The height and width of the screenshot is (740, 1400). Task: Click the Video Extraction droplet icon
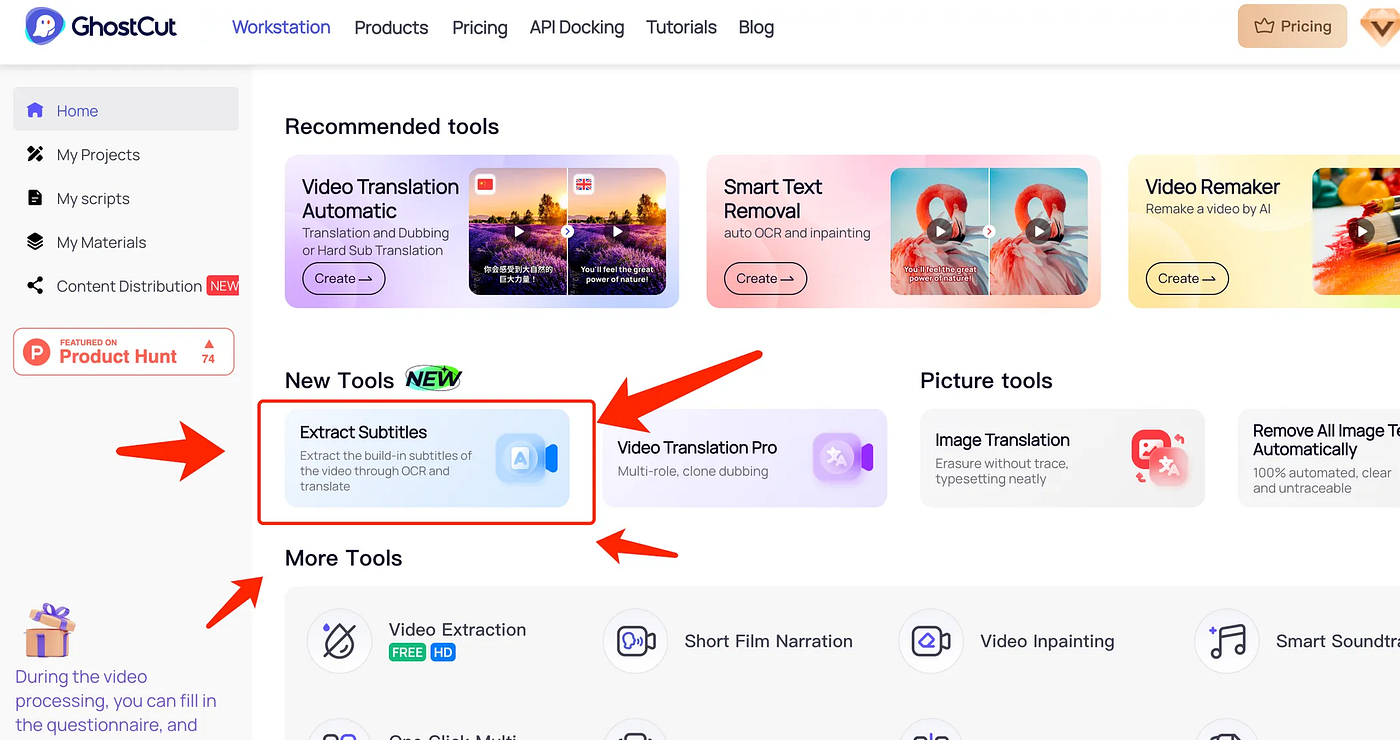coord(339,641)
